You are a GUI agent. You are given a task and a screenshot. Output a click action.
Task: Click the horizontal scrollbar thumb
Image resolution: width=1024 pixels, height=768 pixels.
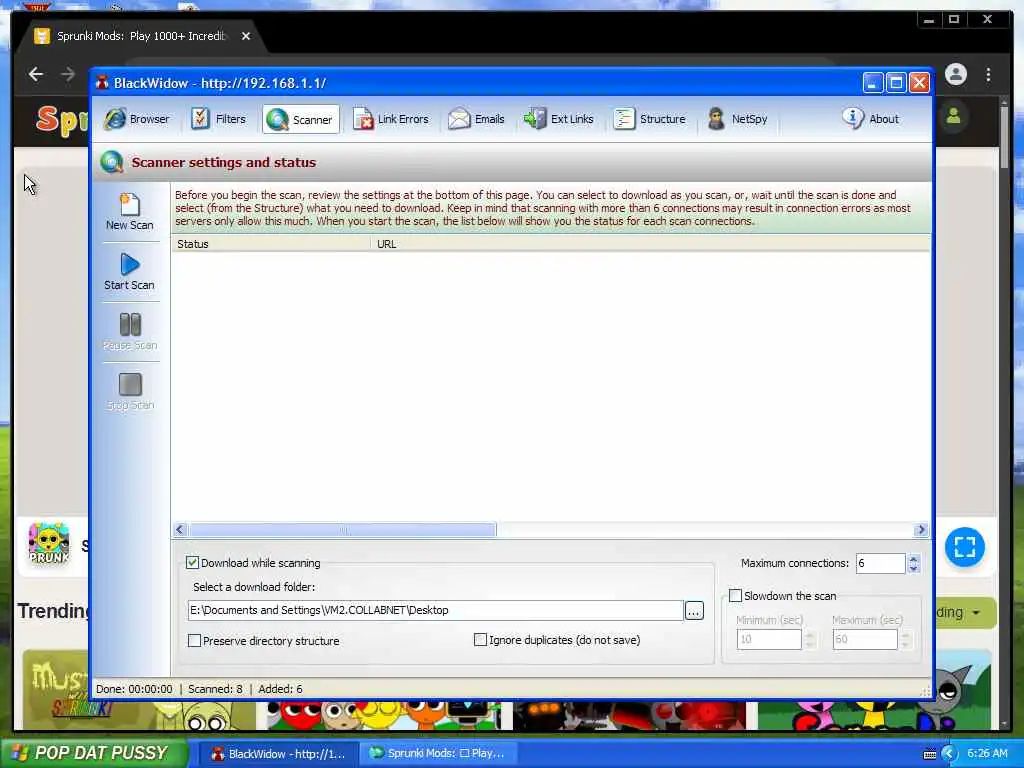[x=343, y=530]
